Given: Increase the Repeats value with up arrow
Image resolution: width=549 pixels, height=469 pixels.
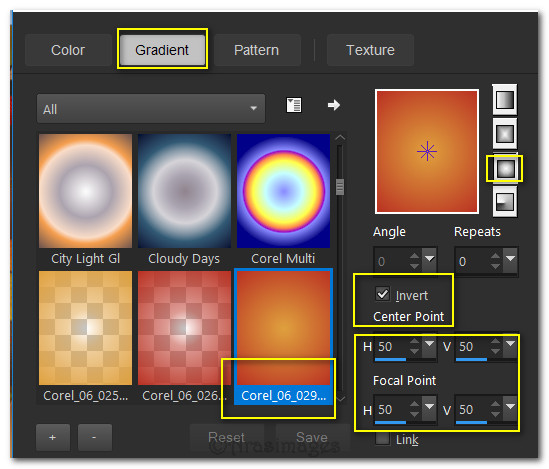Looking at the screenshot, I should tap(495, 256).
